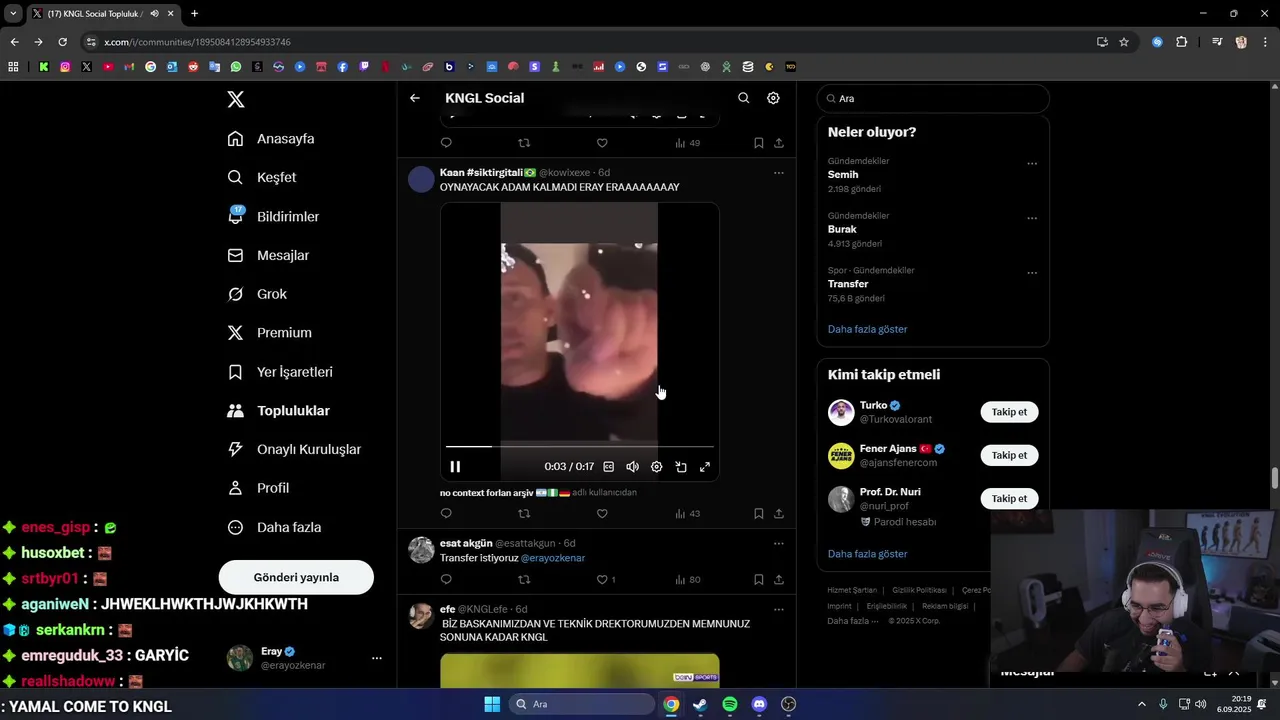Viewport: 1280px width, 720px height.
Task: Repost esat akgün's transfer post
Action: pos(524,580)
